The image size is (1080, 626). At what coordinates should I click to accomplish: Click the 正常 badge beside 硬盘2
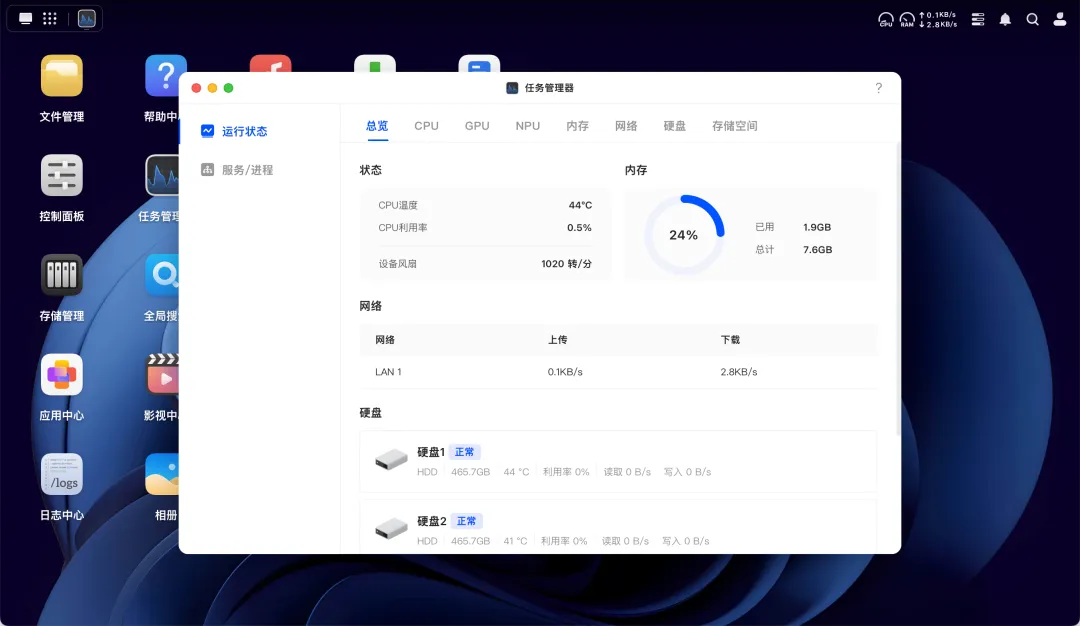466,521
